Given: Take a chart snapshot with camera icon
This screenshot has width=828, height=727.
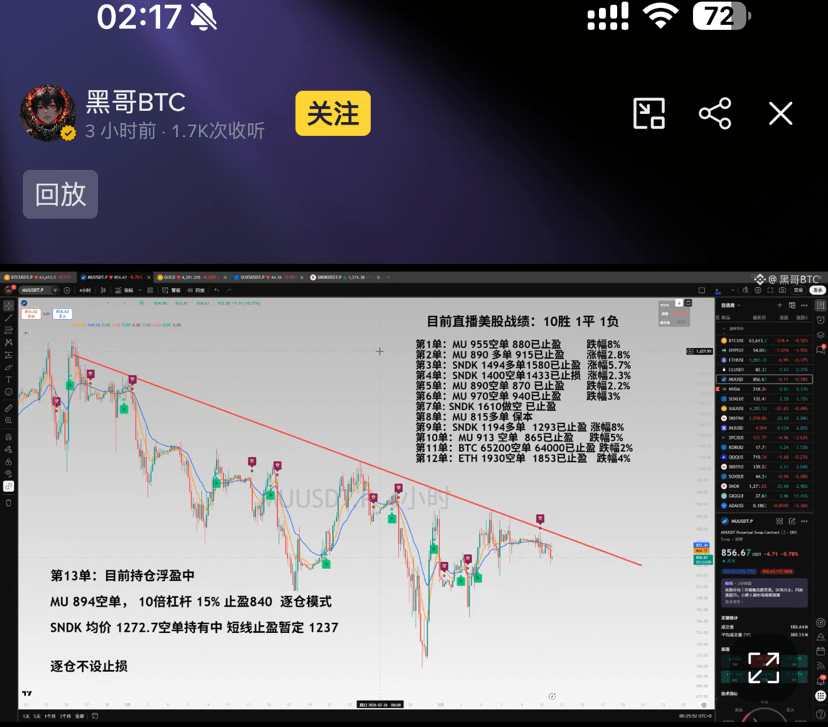Looking at the screenshot, I should pyautogui.click(x=782, y=290).
